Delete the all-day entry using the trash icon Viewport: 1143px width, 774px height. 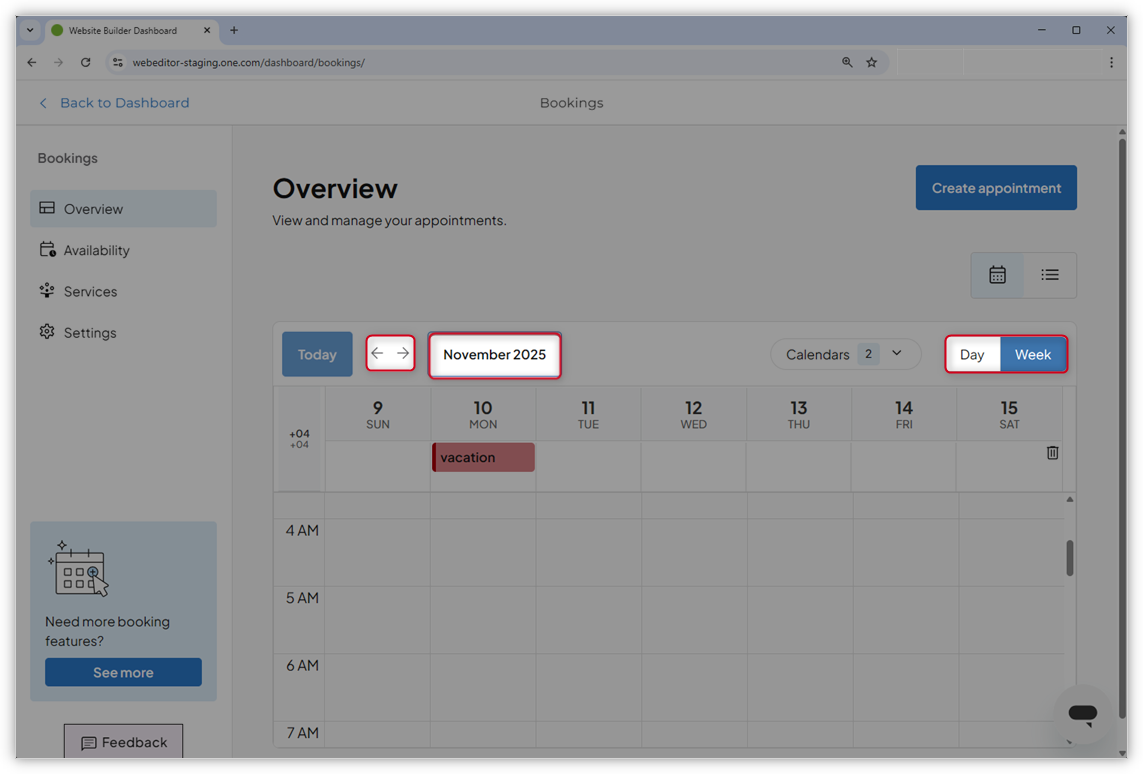[1052, 452]
